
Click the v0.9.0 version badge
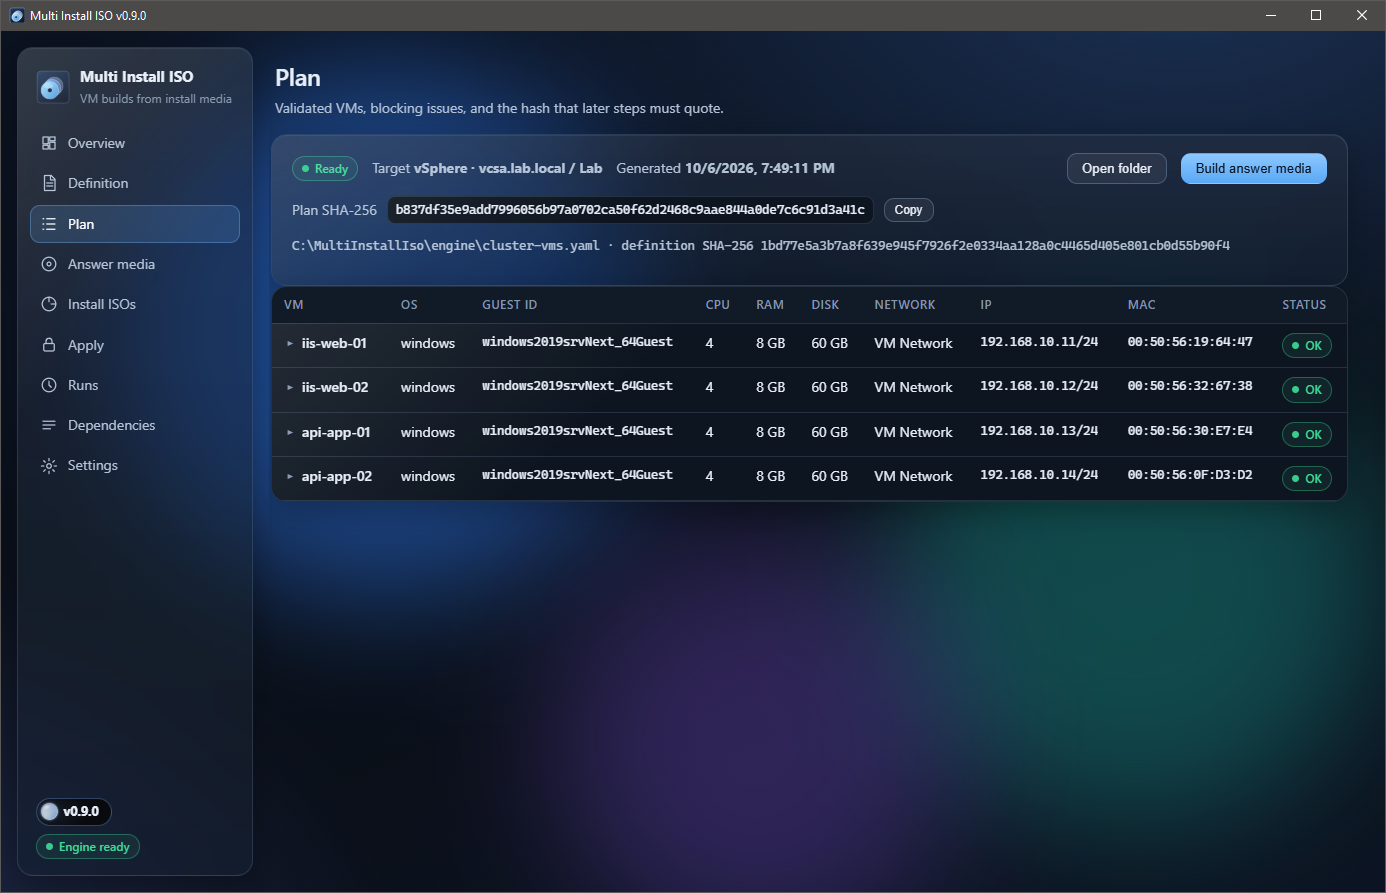pos(73,811)
